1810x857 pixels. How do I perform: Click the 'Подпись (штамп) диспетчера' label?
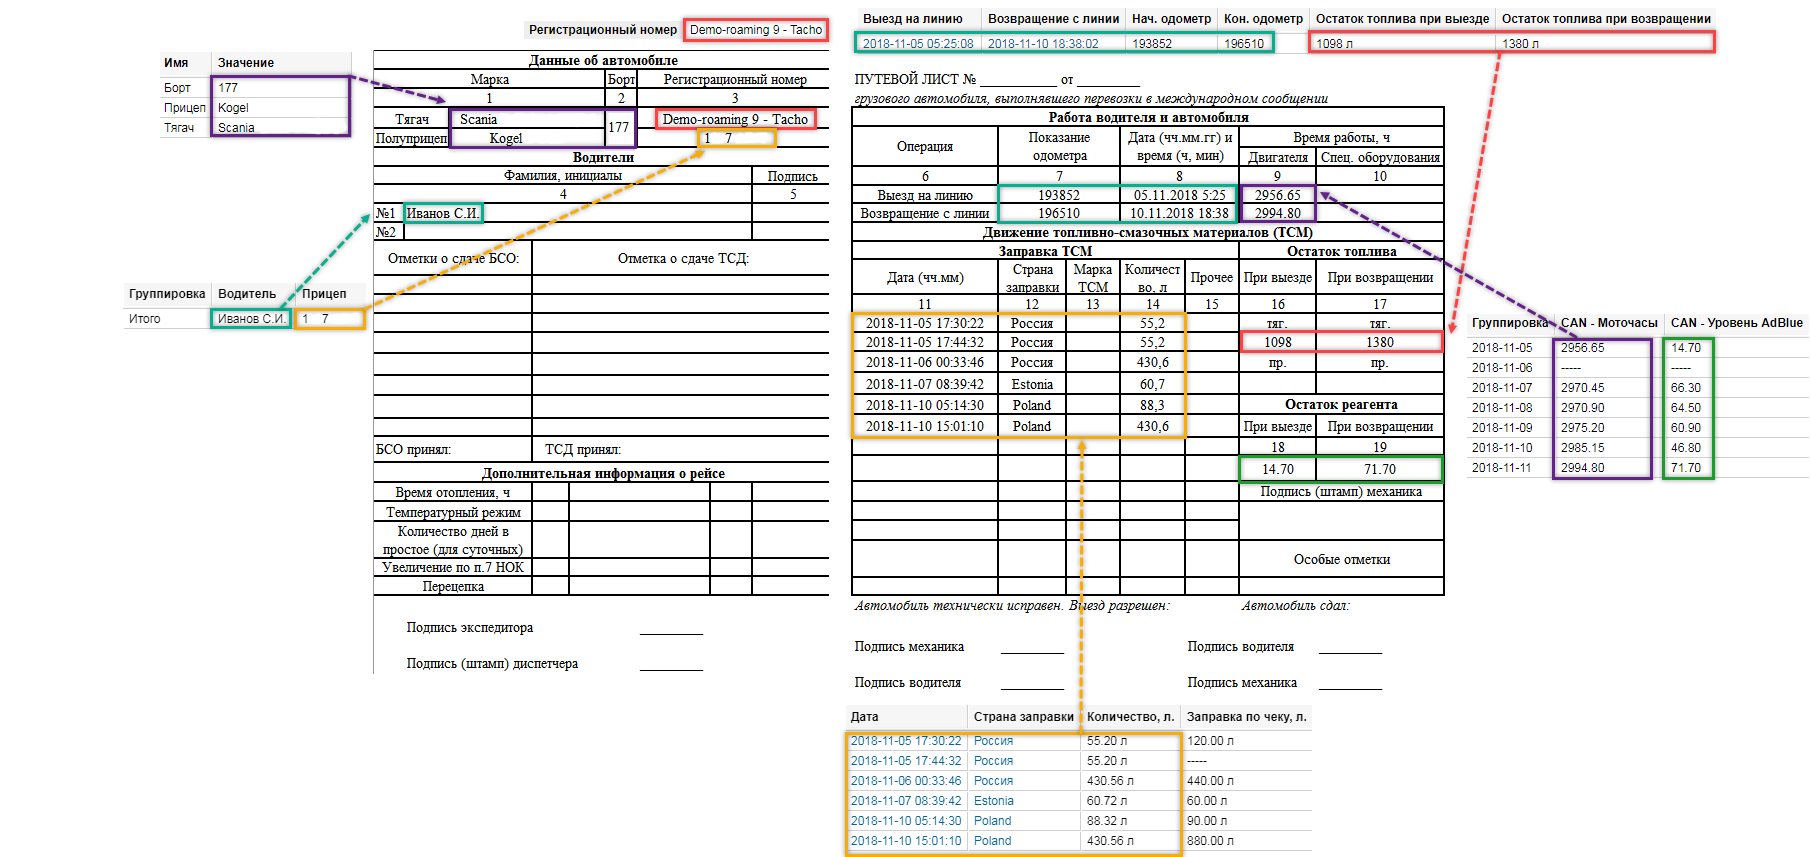click(x=492, y=663)
